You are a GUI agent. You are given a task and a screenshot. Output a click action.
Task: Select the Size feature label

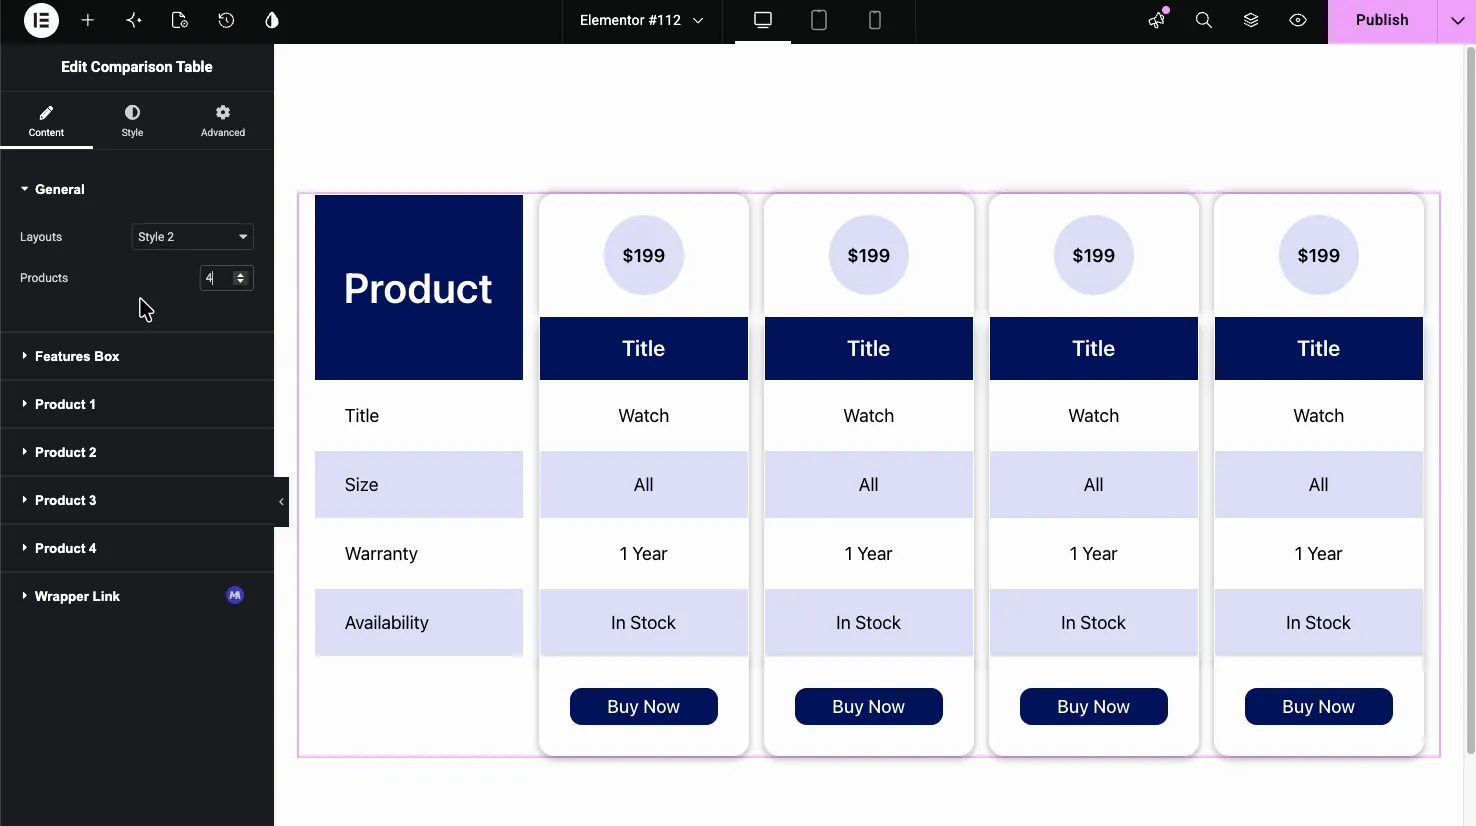click(362, 485)
